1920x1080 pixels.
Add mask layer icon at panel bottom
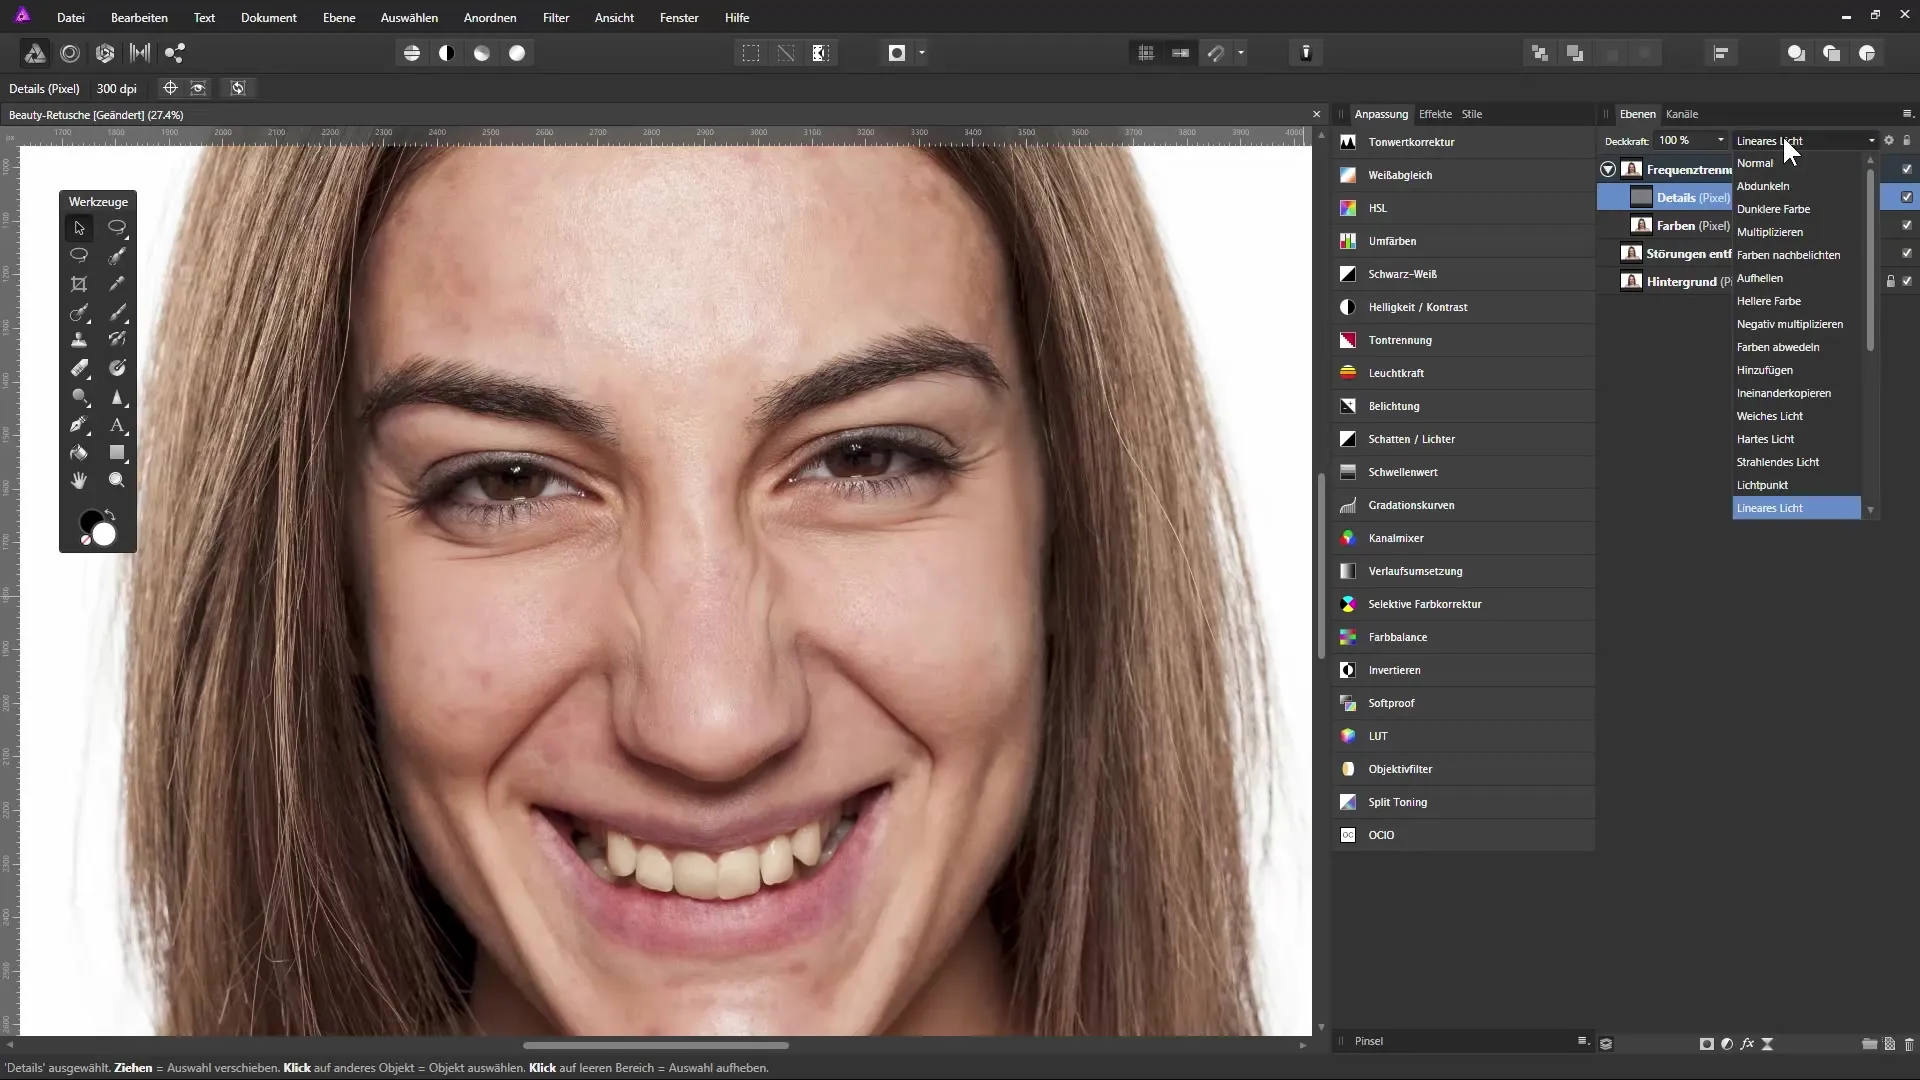point(1707,1044)
